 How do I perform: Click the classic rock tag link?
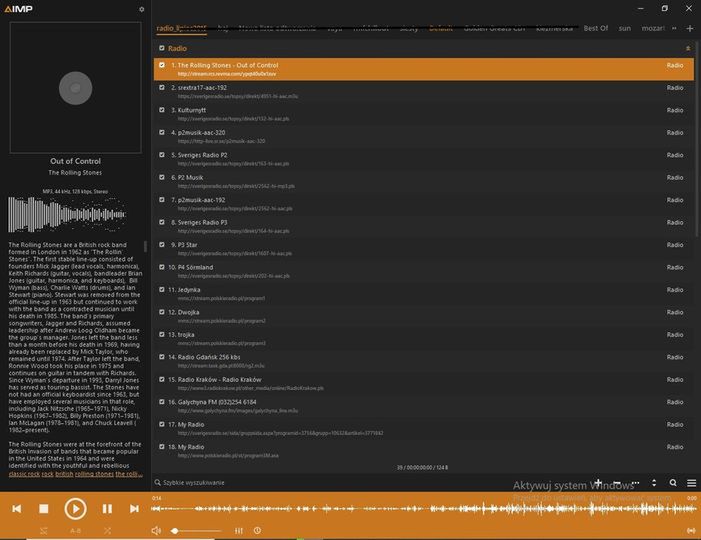[x=24, y=474]
